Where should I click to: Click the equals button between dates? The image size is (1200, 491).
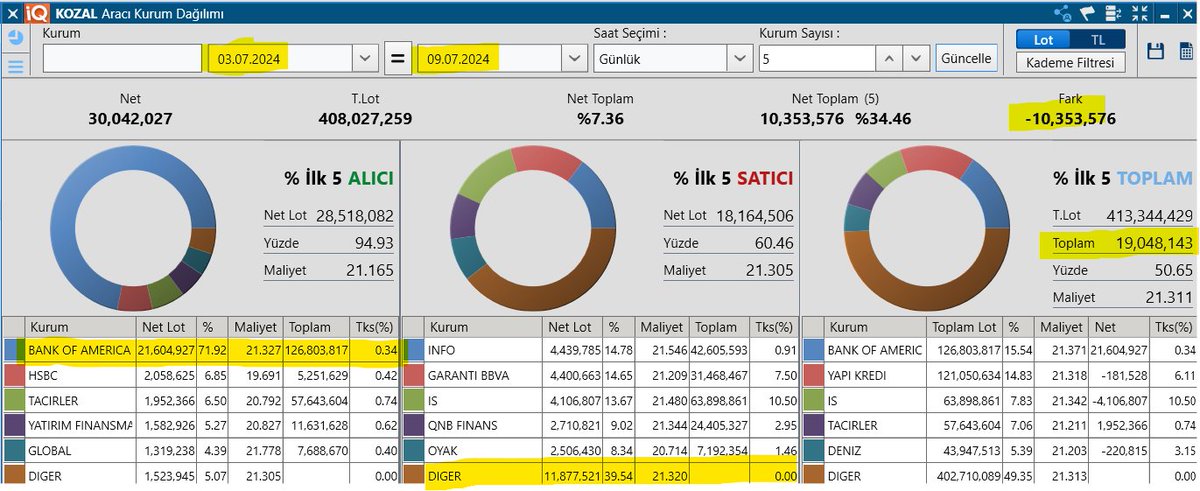(x=397, y=58)
